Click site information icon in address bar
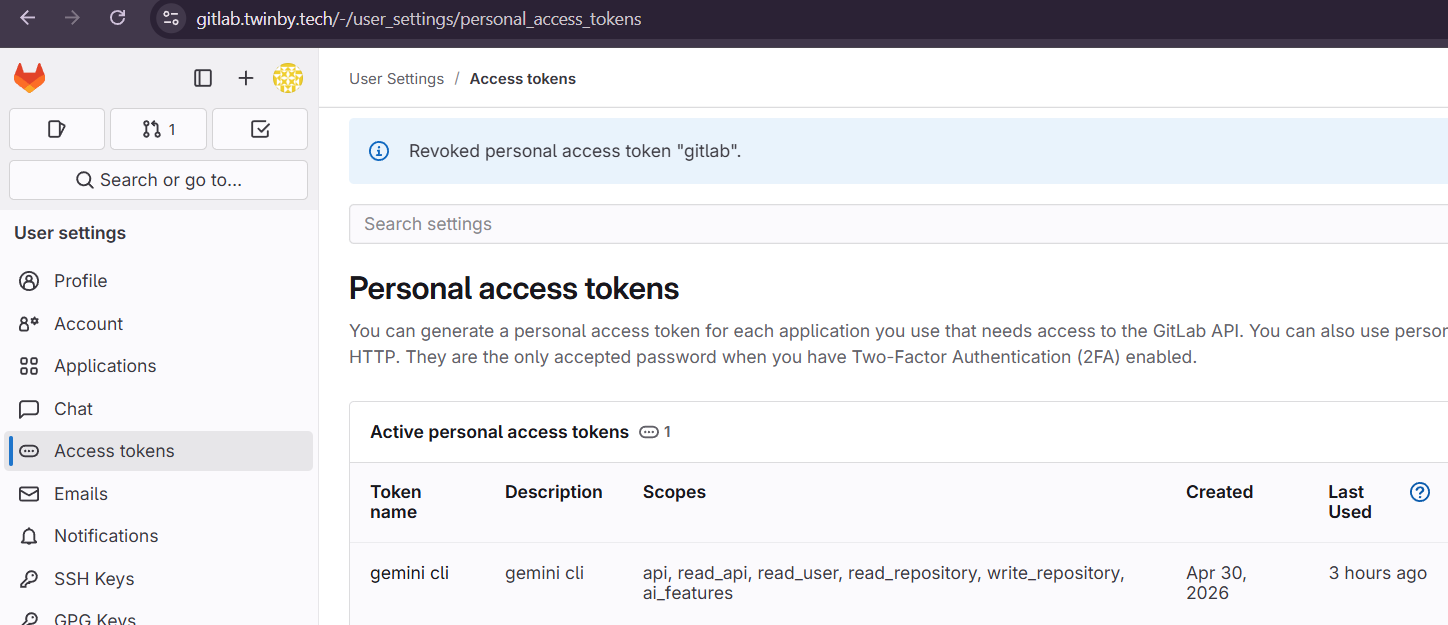1448x625 pixels. (x=171, y=19)
